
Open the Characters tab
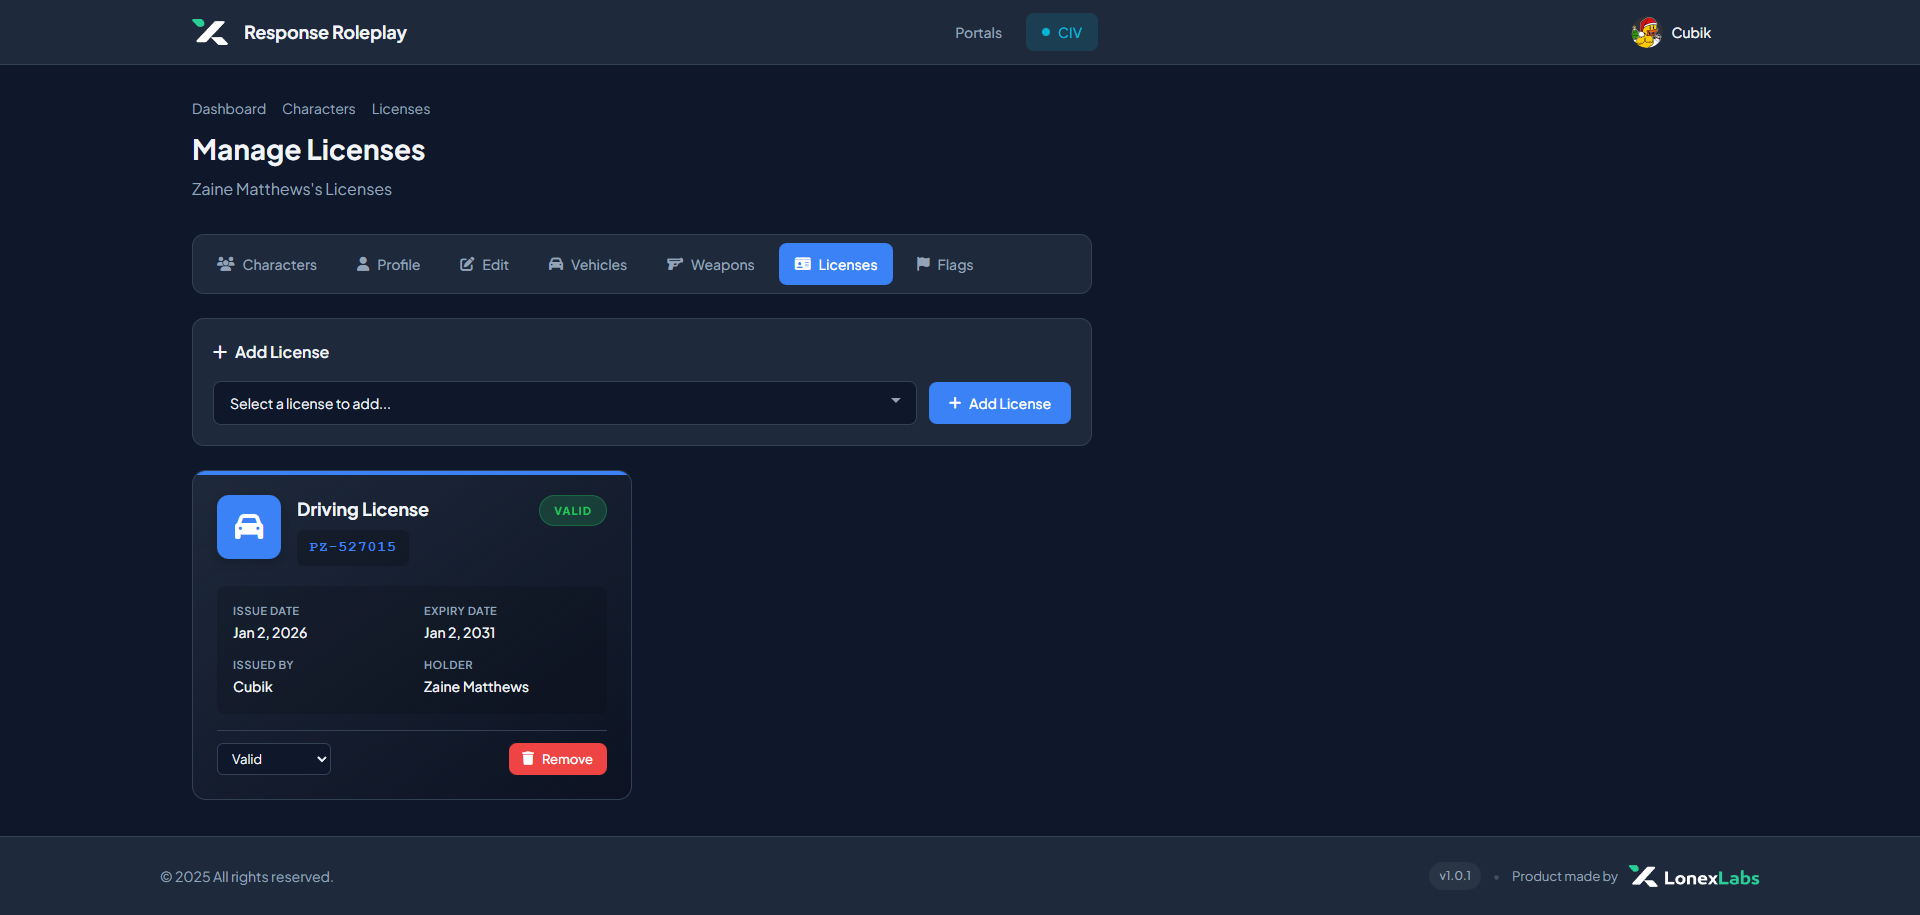coord(267,264)
